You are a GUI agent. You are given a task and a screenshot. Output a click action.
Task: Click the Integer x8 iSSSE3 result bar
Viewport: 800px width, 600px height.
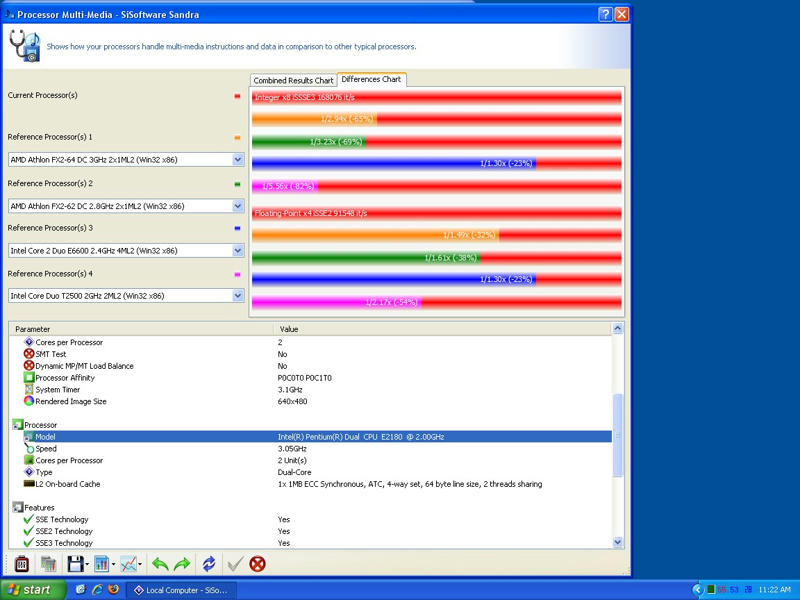[x=437, y=97]
